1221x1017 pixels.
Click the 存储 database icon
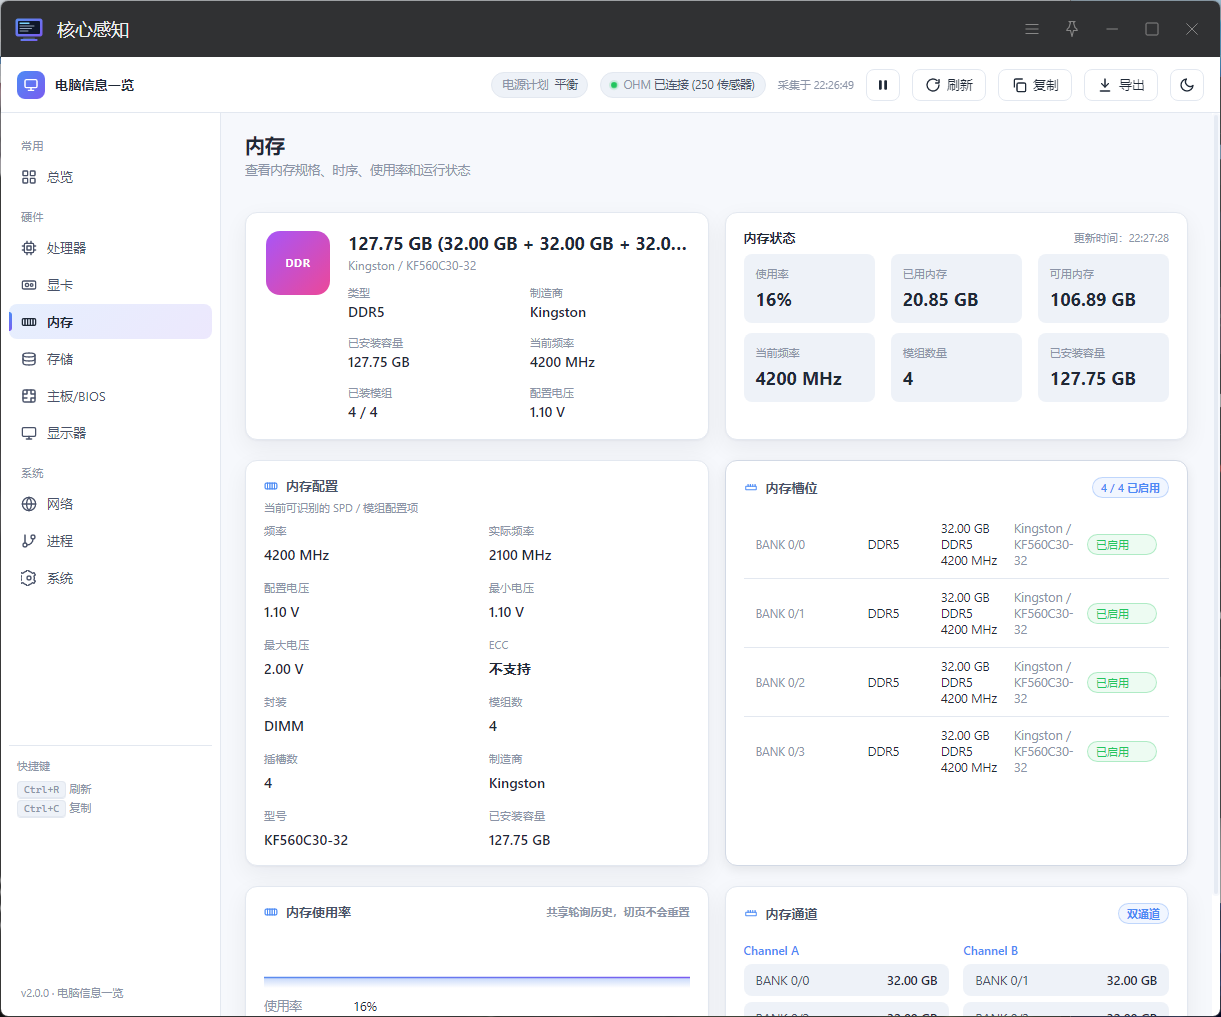(x=29, y=359)
